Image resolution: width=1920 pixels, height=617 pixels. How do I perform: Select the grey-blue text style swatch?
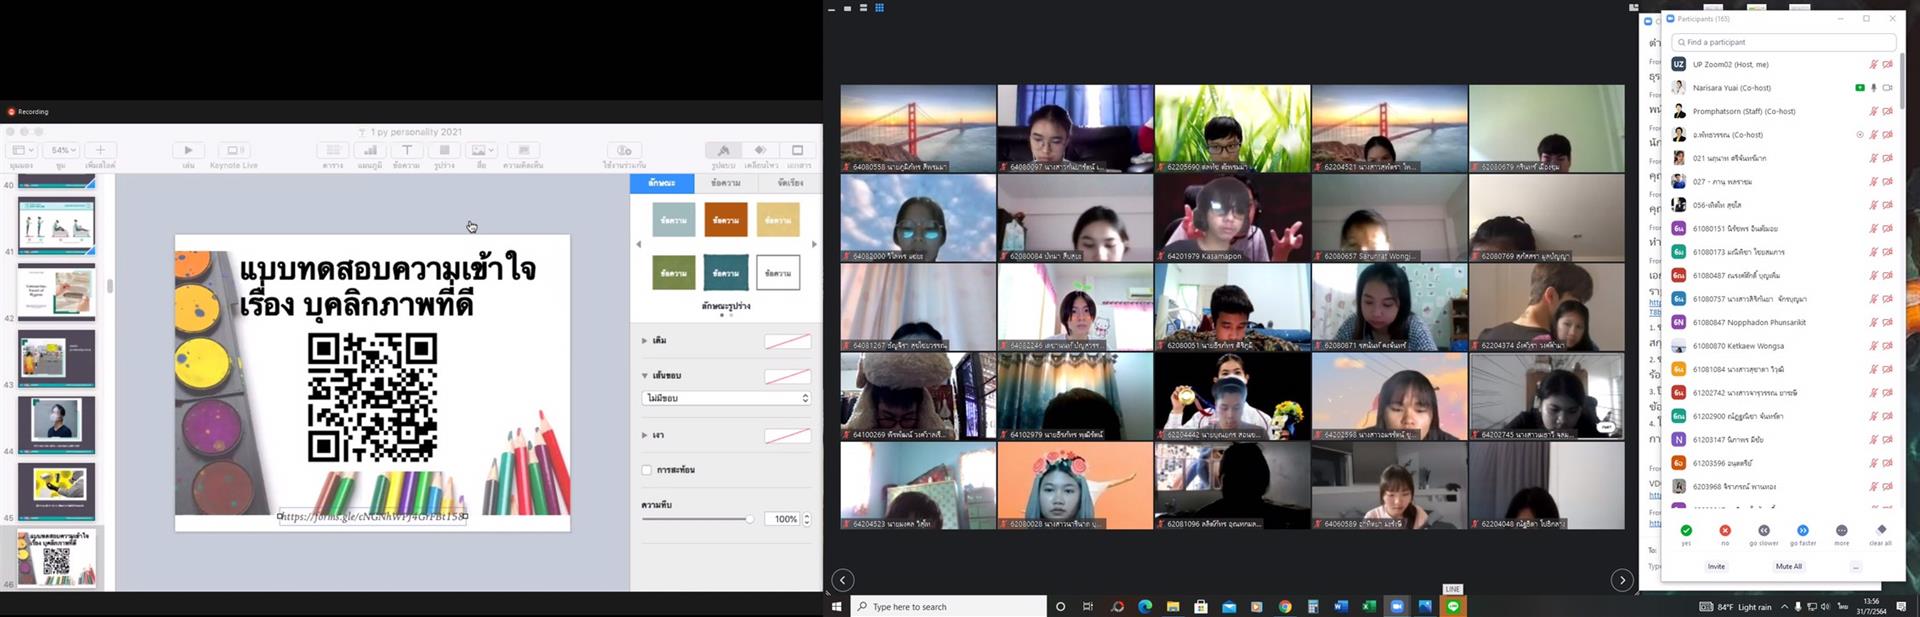tap(673, 220)
